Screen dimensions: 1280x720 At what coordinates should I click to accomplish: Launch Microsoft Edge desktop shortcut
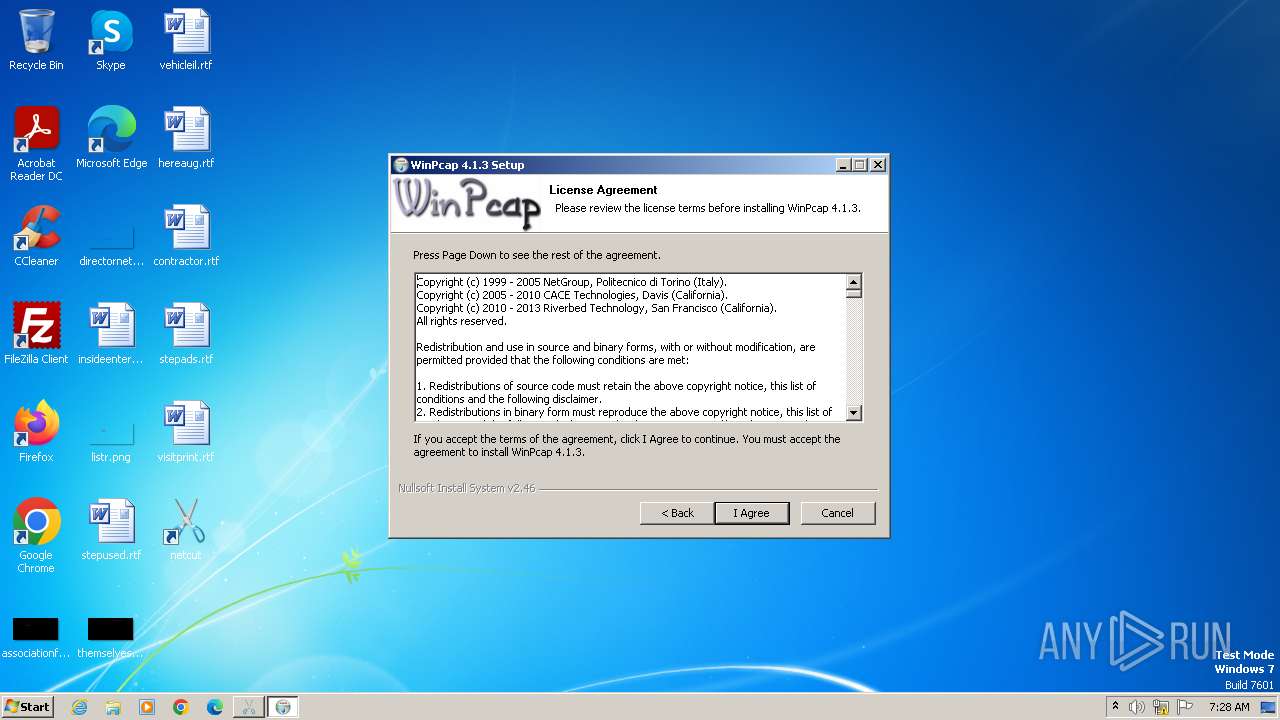click(x=111, y=138)
